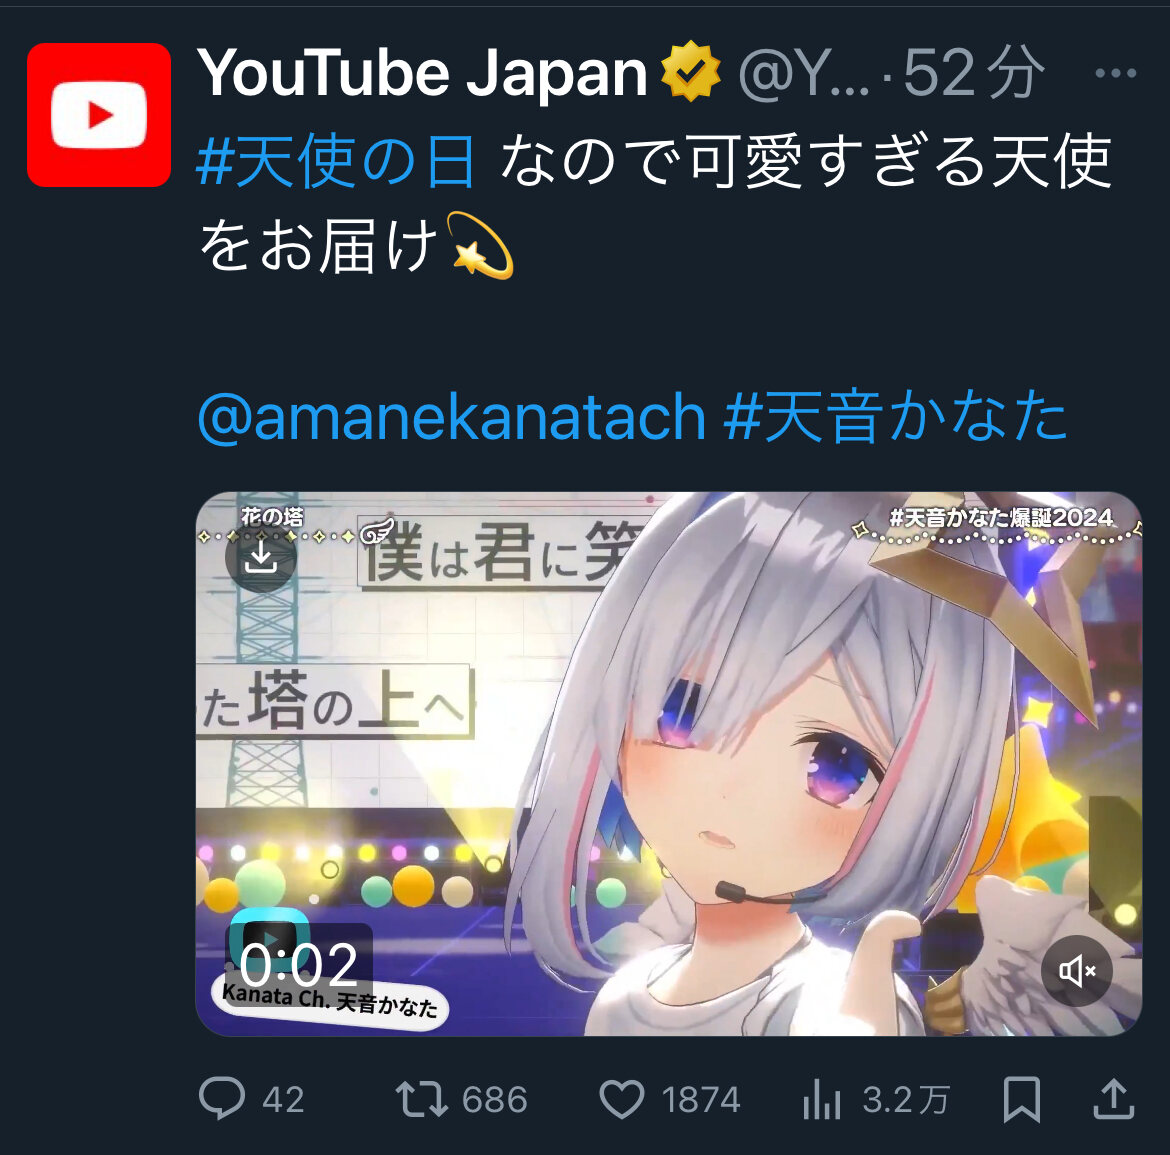Retweet using the repost arrows icon
Image resolution: width=1170 pixels, height=1155 pixels.
422,1099
